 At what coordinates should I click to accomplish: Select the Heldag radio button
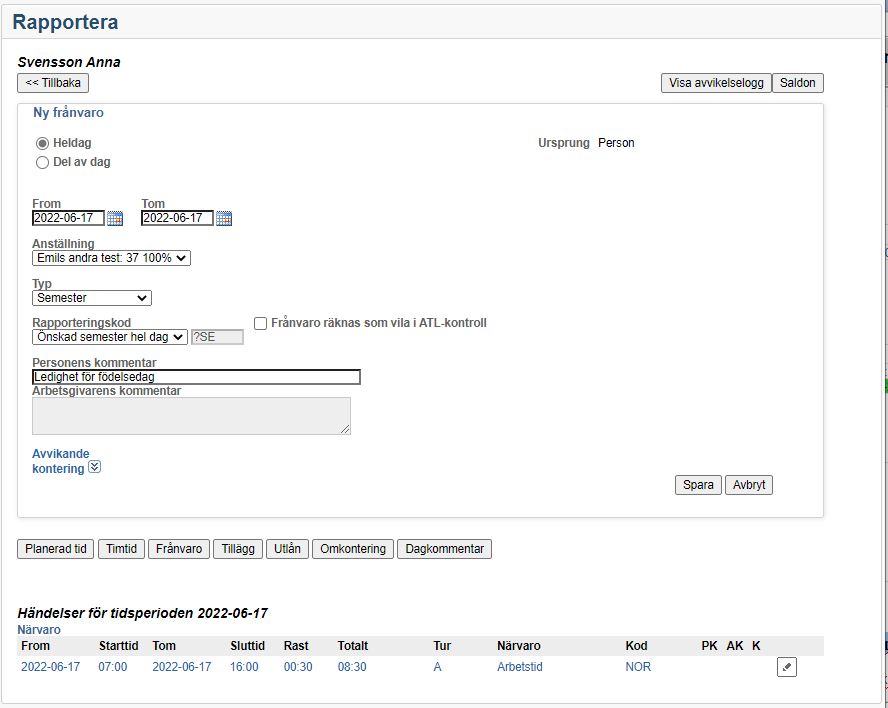pos(42,143)
